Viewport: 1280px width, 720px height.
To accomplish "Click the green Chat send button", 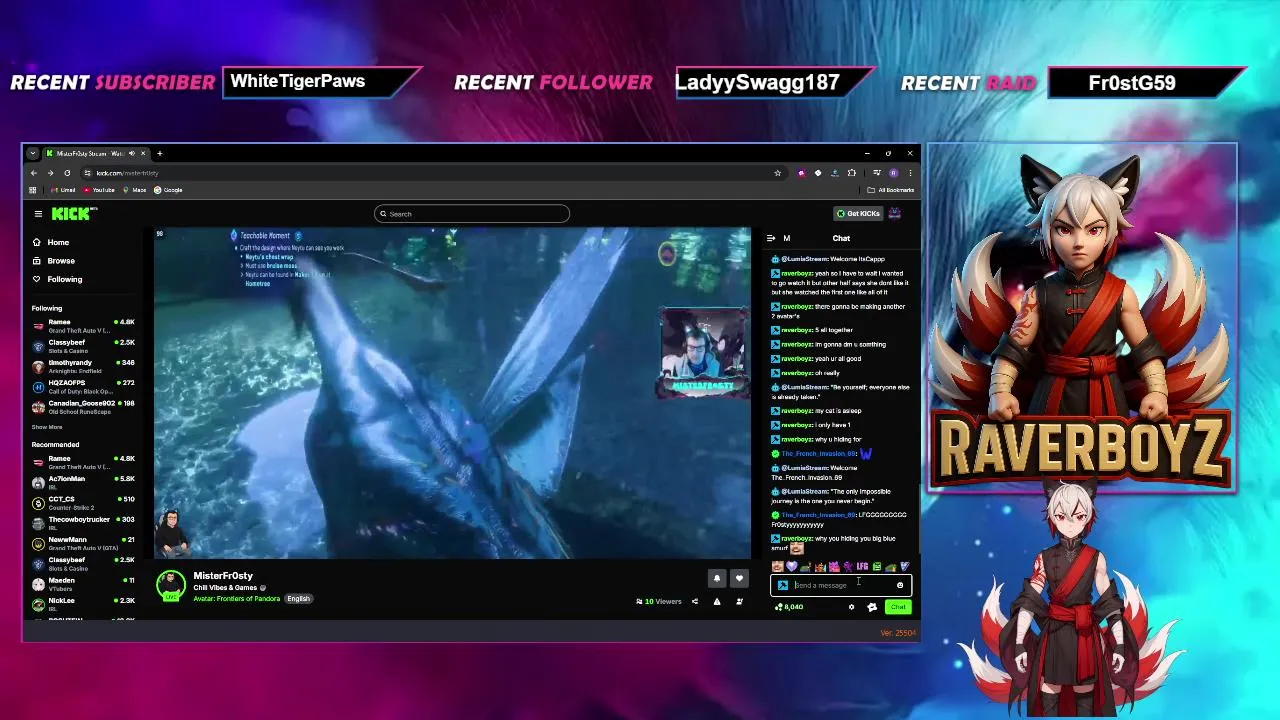I will [898, 607].
